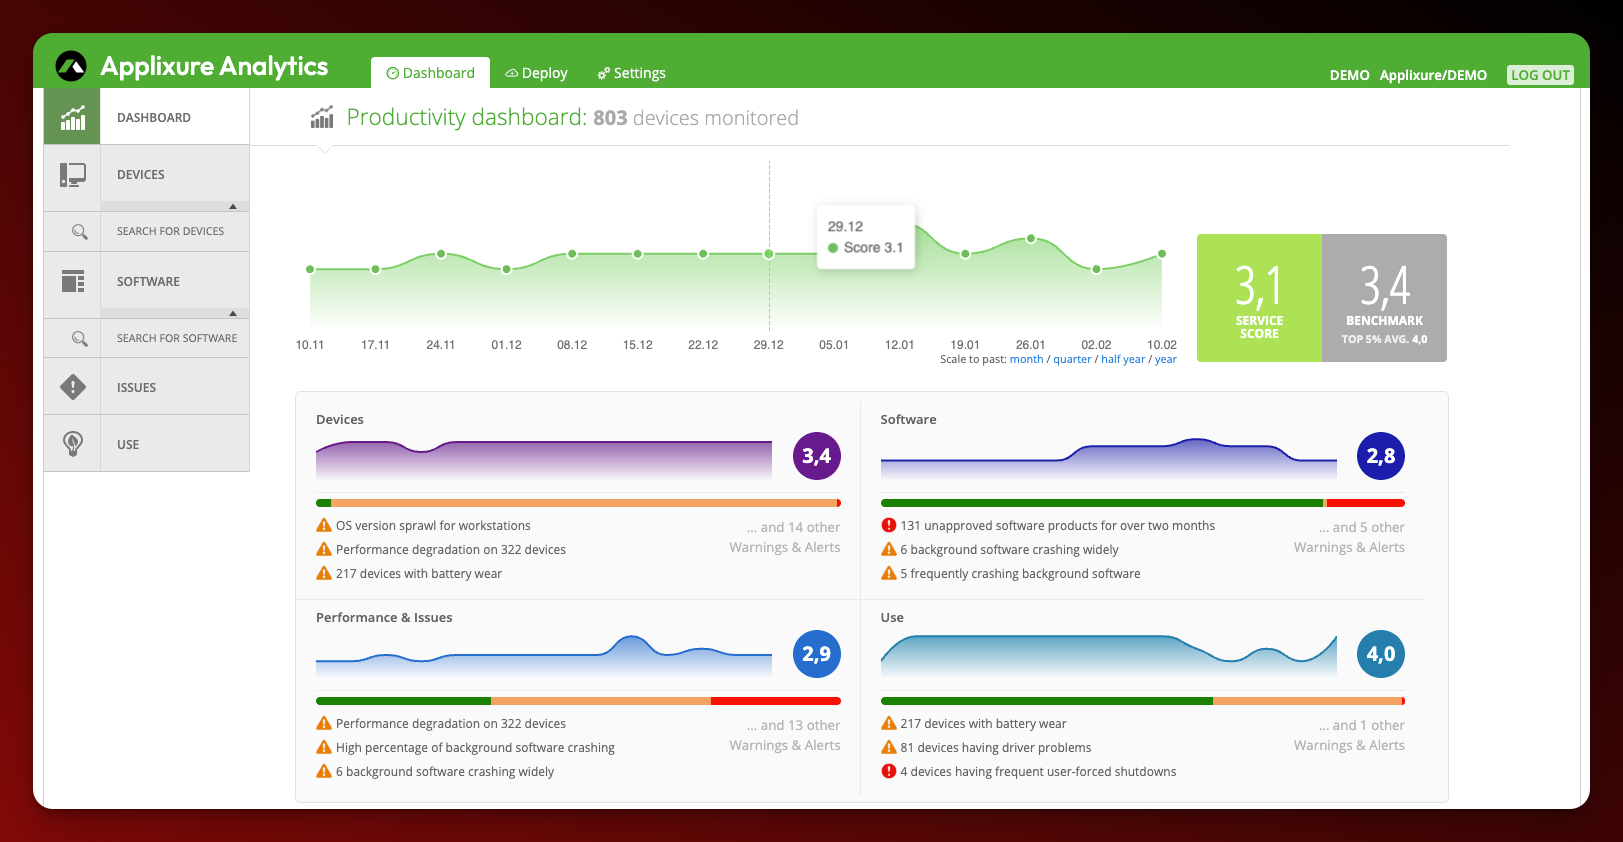Collapse the Software submenu arrow
Viewport: 1623px width, 842px height.
[x=233, y=314]
